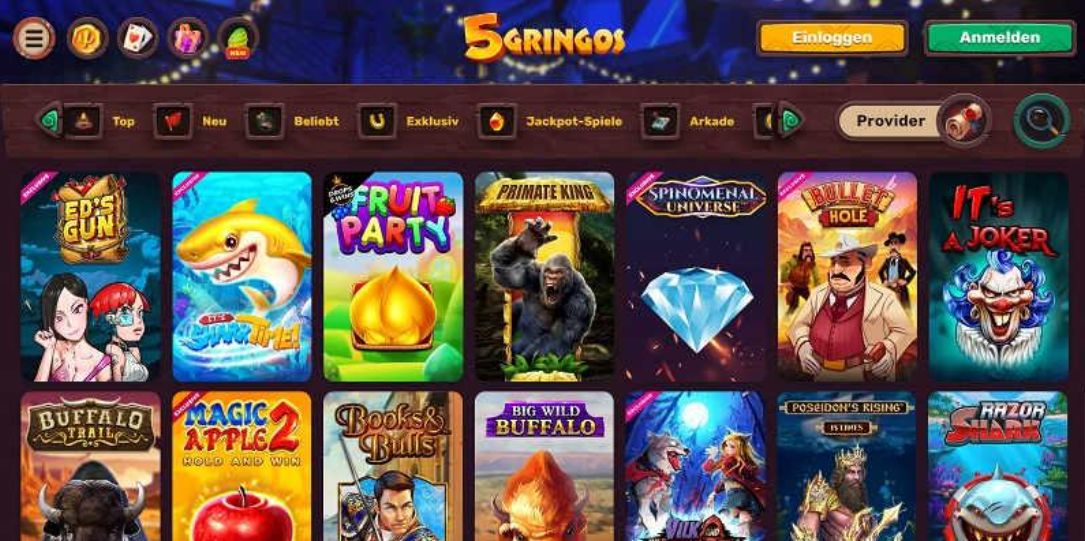Viewport: 1085px width, 541px height.
Task: Launch the Razor Shark game tile
Action: (x=999, y=466)
